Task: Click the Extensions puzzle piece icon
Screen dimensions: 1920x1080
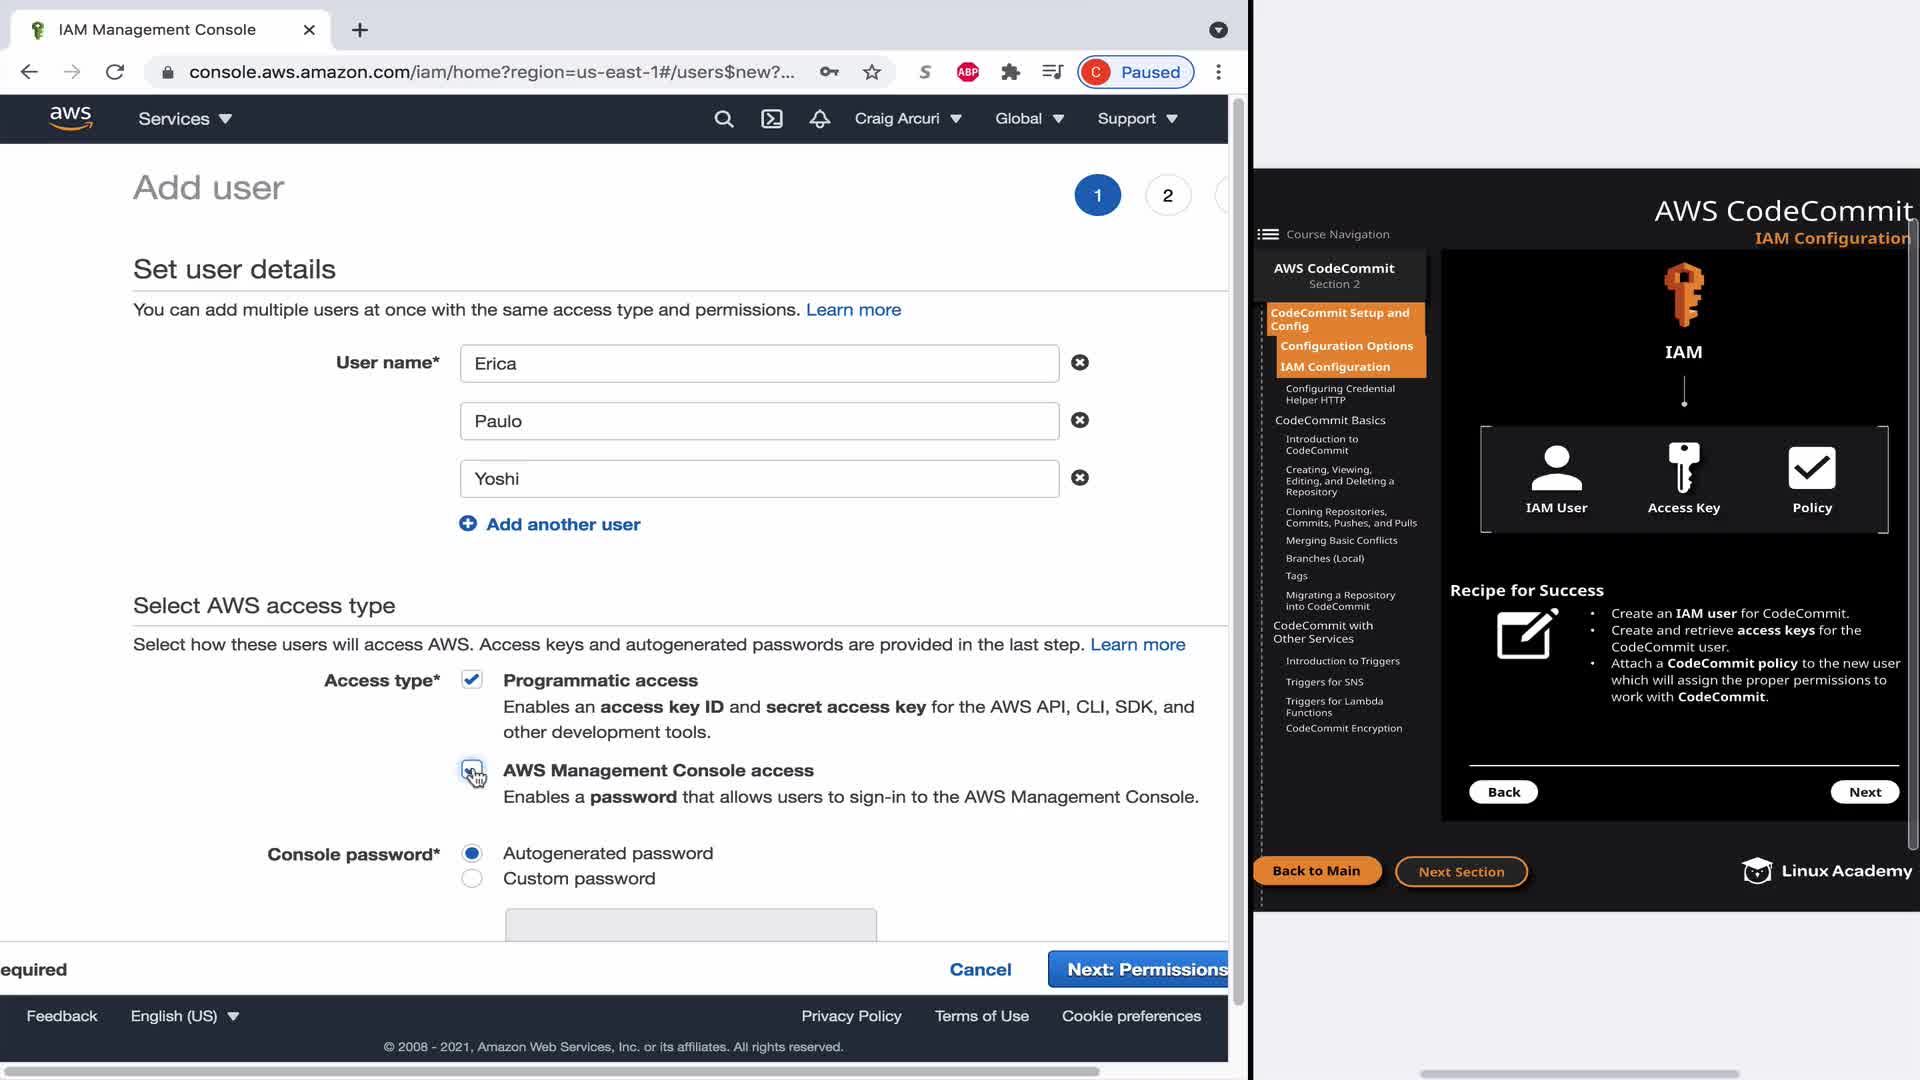Action: pos(1010,72)
